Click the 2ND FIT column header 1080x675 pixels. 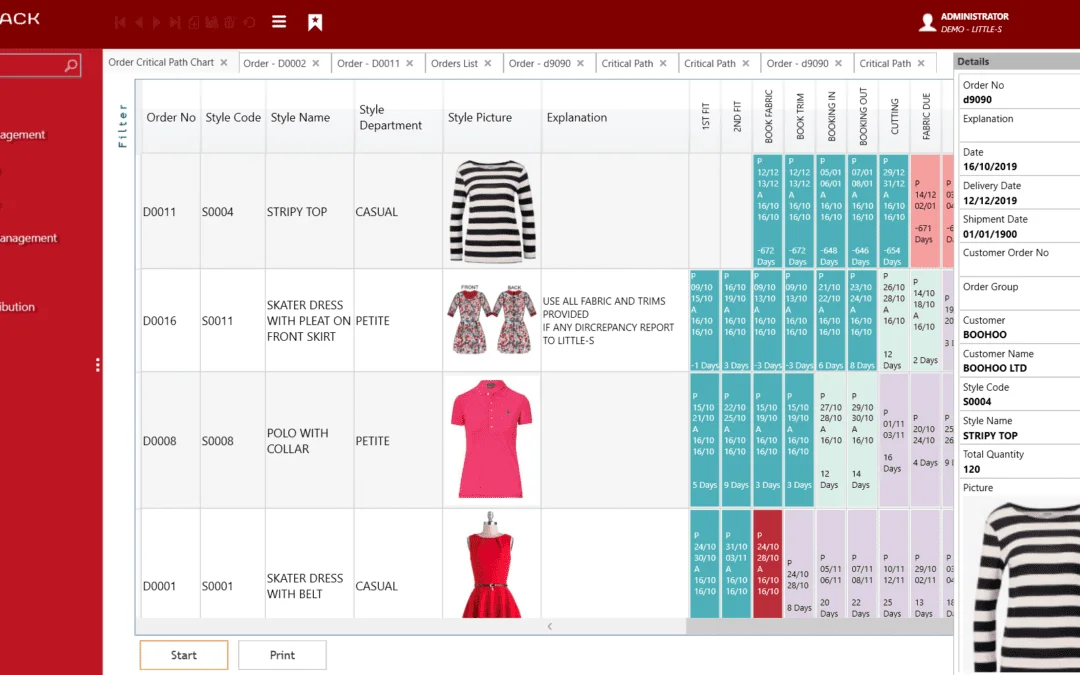[737, 117]
